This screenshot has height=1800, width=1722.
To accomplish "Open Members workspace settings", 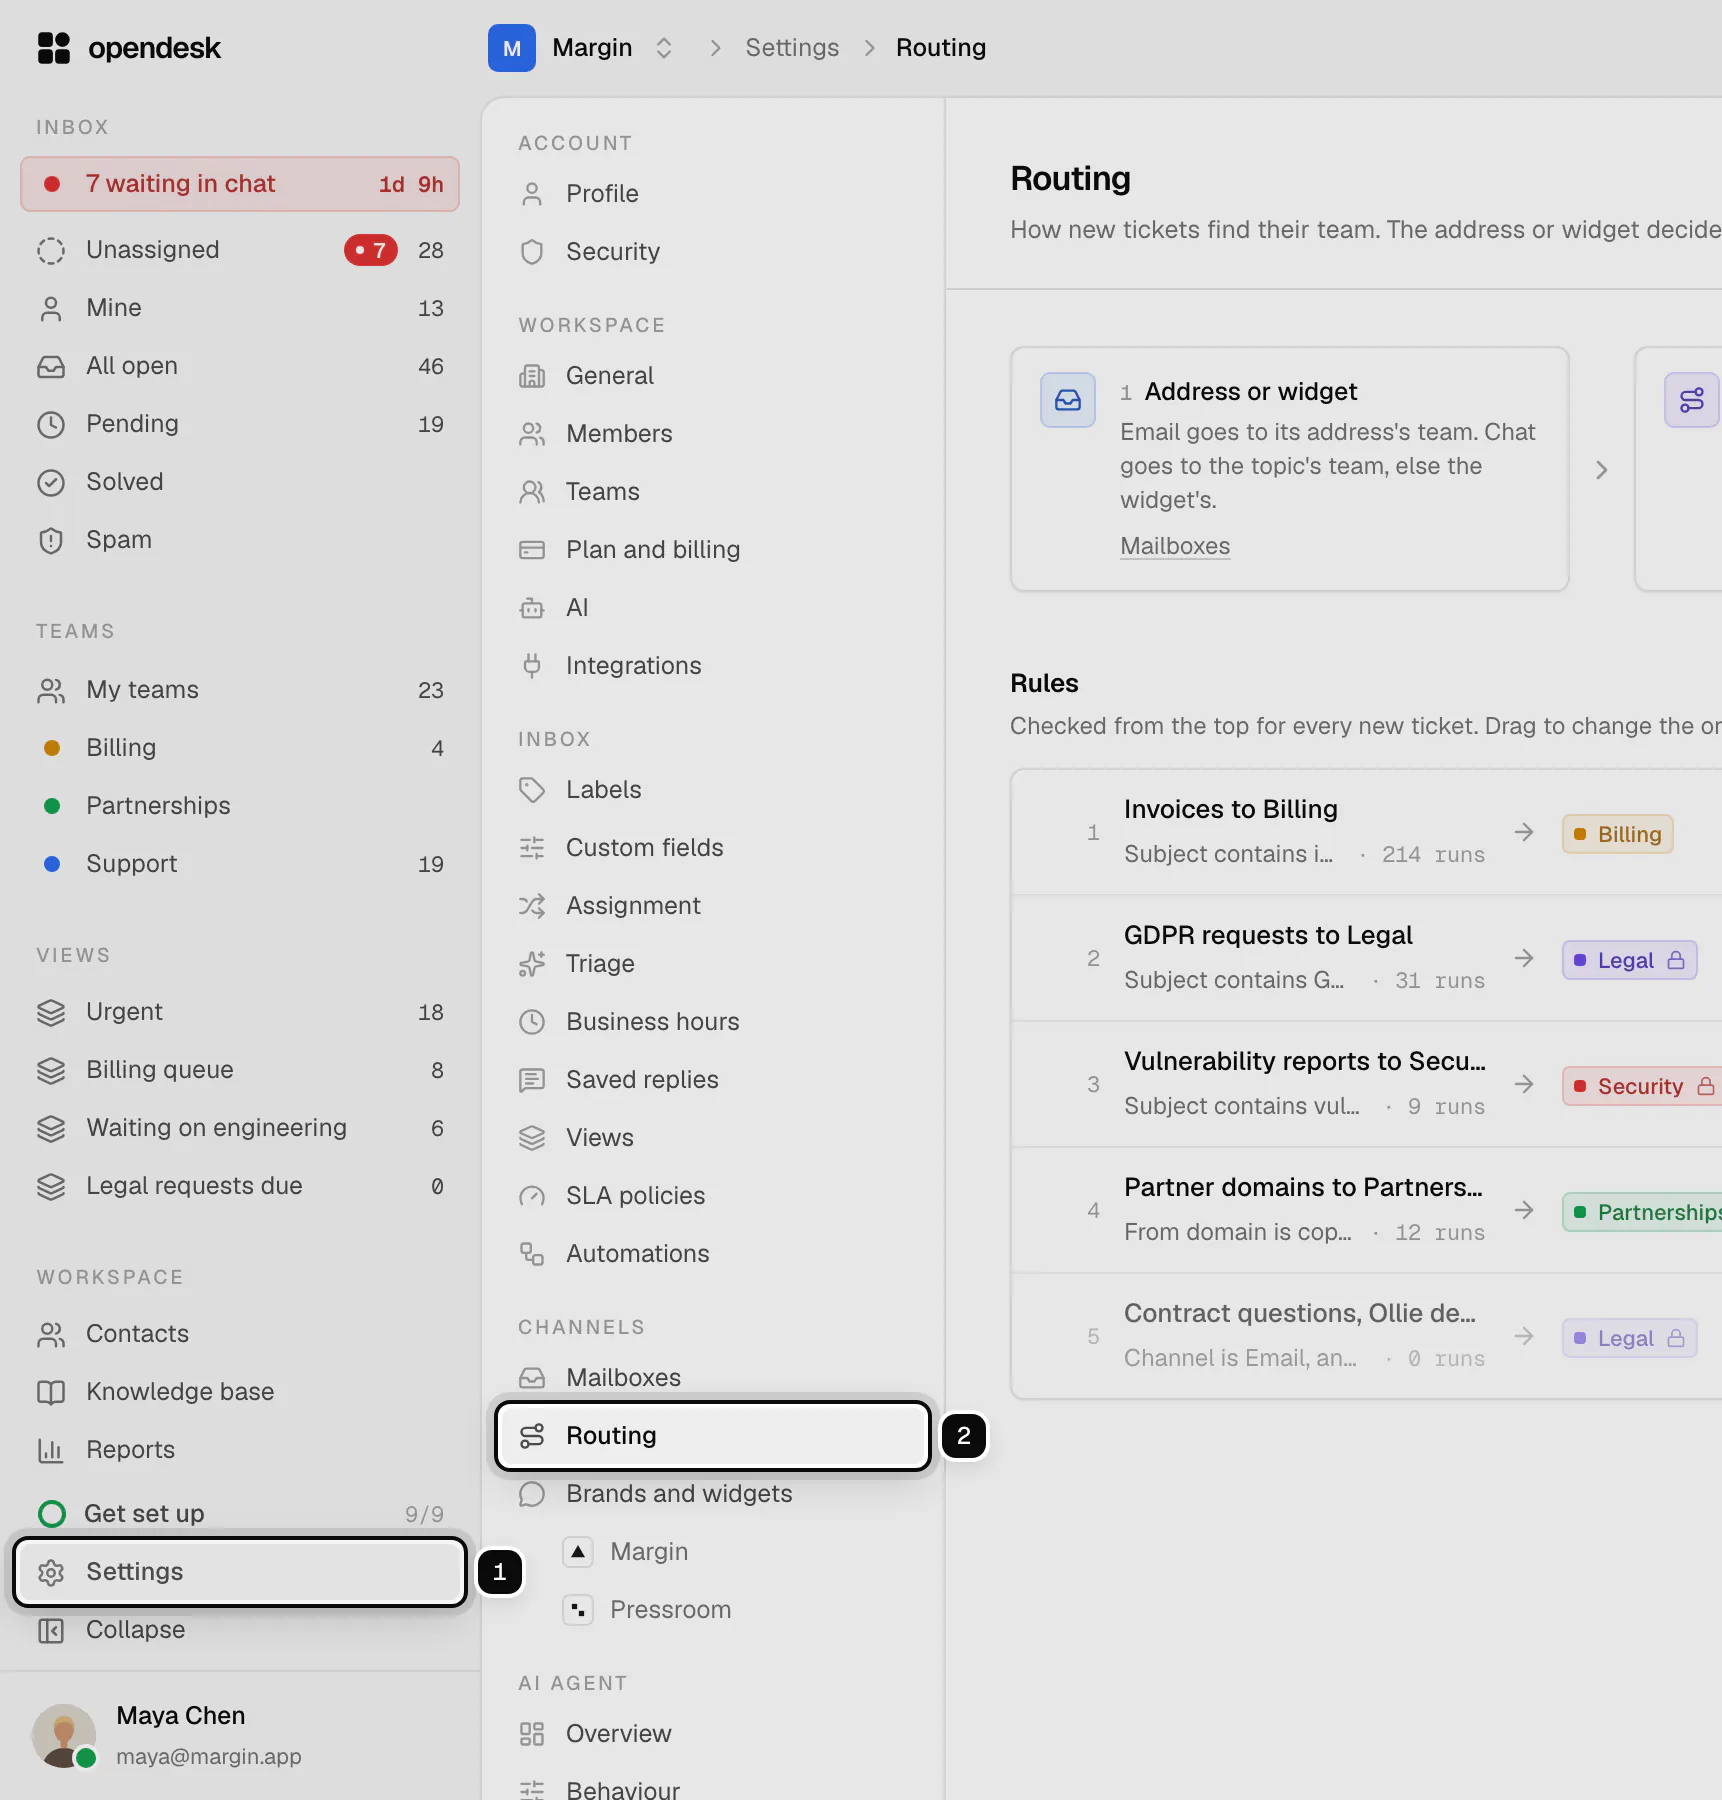I will 713,434.
